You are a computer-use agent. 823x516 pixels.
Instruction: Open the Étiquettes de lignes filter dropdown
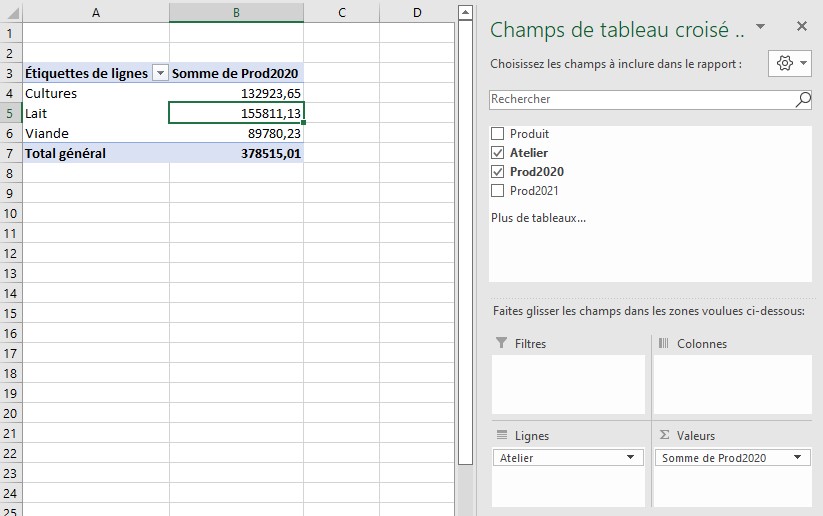(160, 73)
